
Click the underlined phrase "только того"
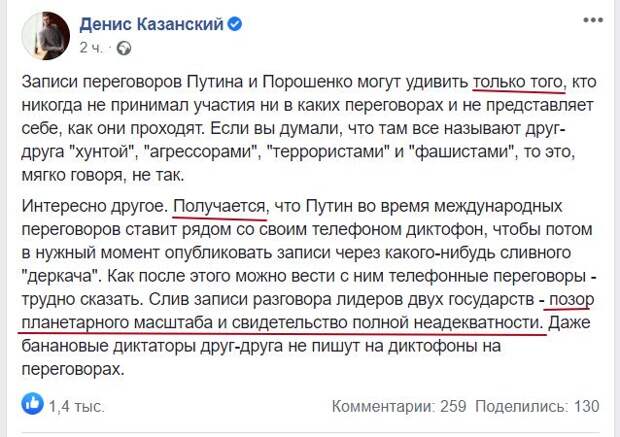tap(518, 82)
